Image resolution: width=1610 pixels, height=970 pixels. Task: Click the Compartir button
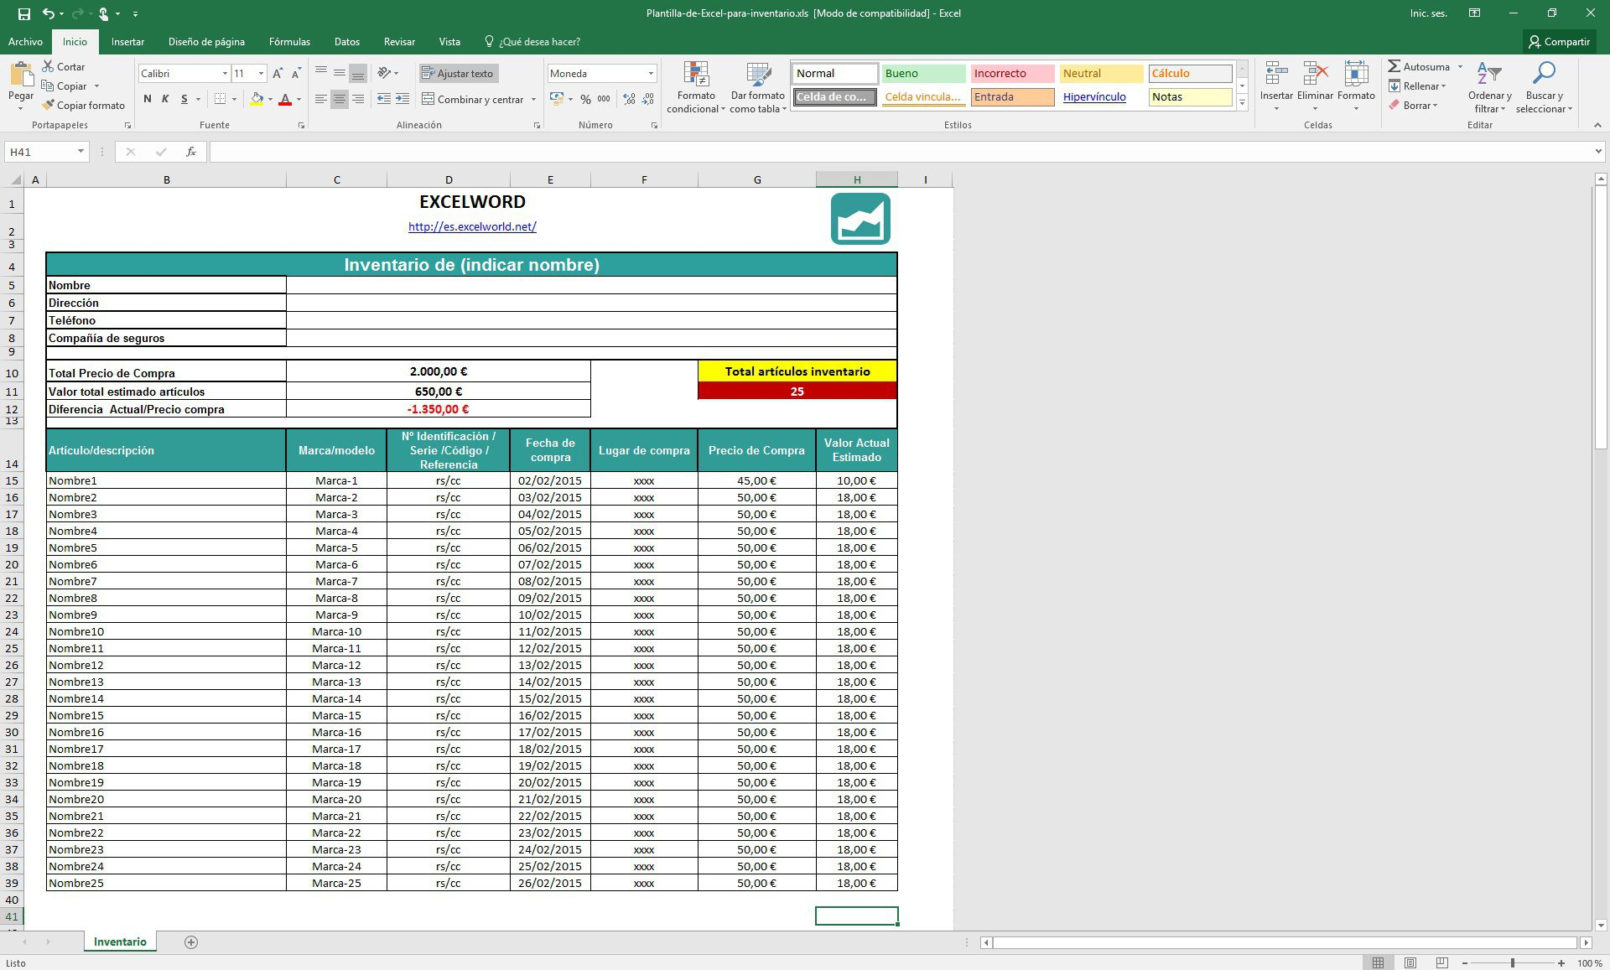[1559, 41]
